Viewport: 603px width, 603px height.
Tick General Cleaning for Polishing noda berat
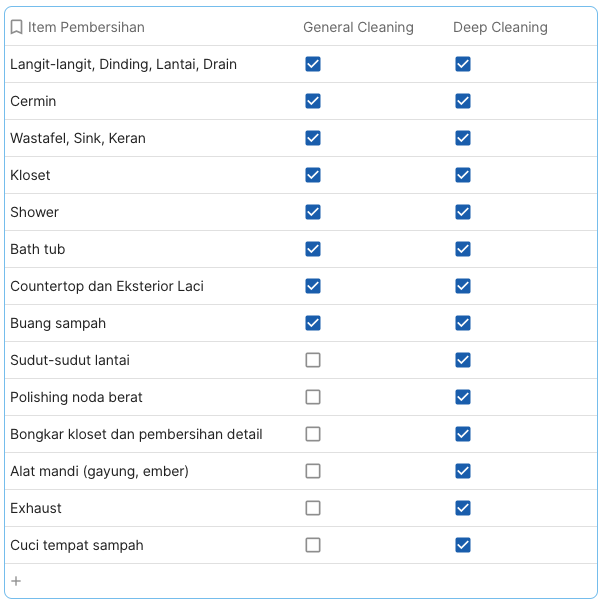(313, 397)
